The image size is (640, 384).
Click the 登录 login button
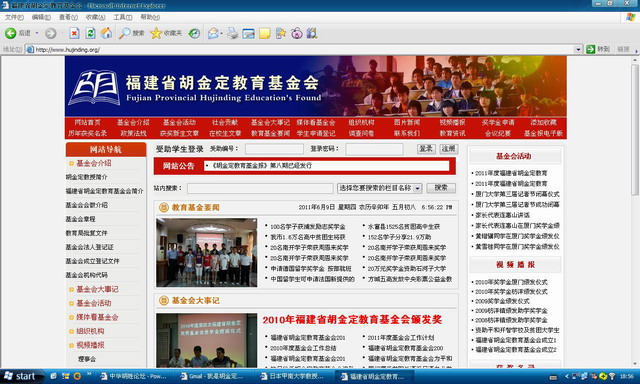click(426, 149)
